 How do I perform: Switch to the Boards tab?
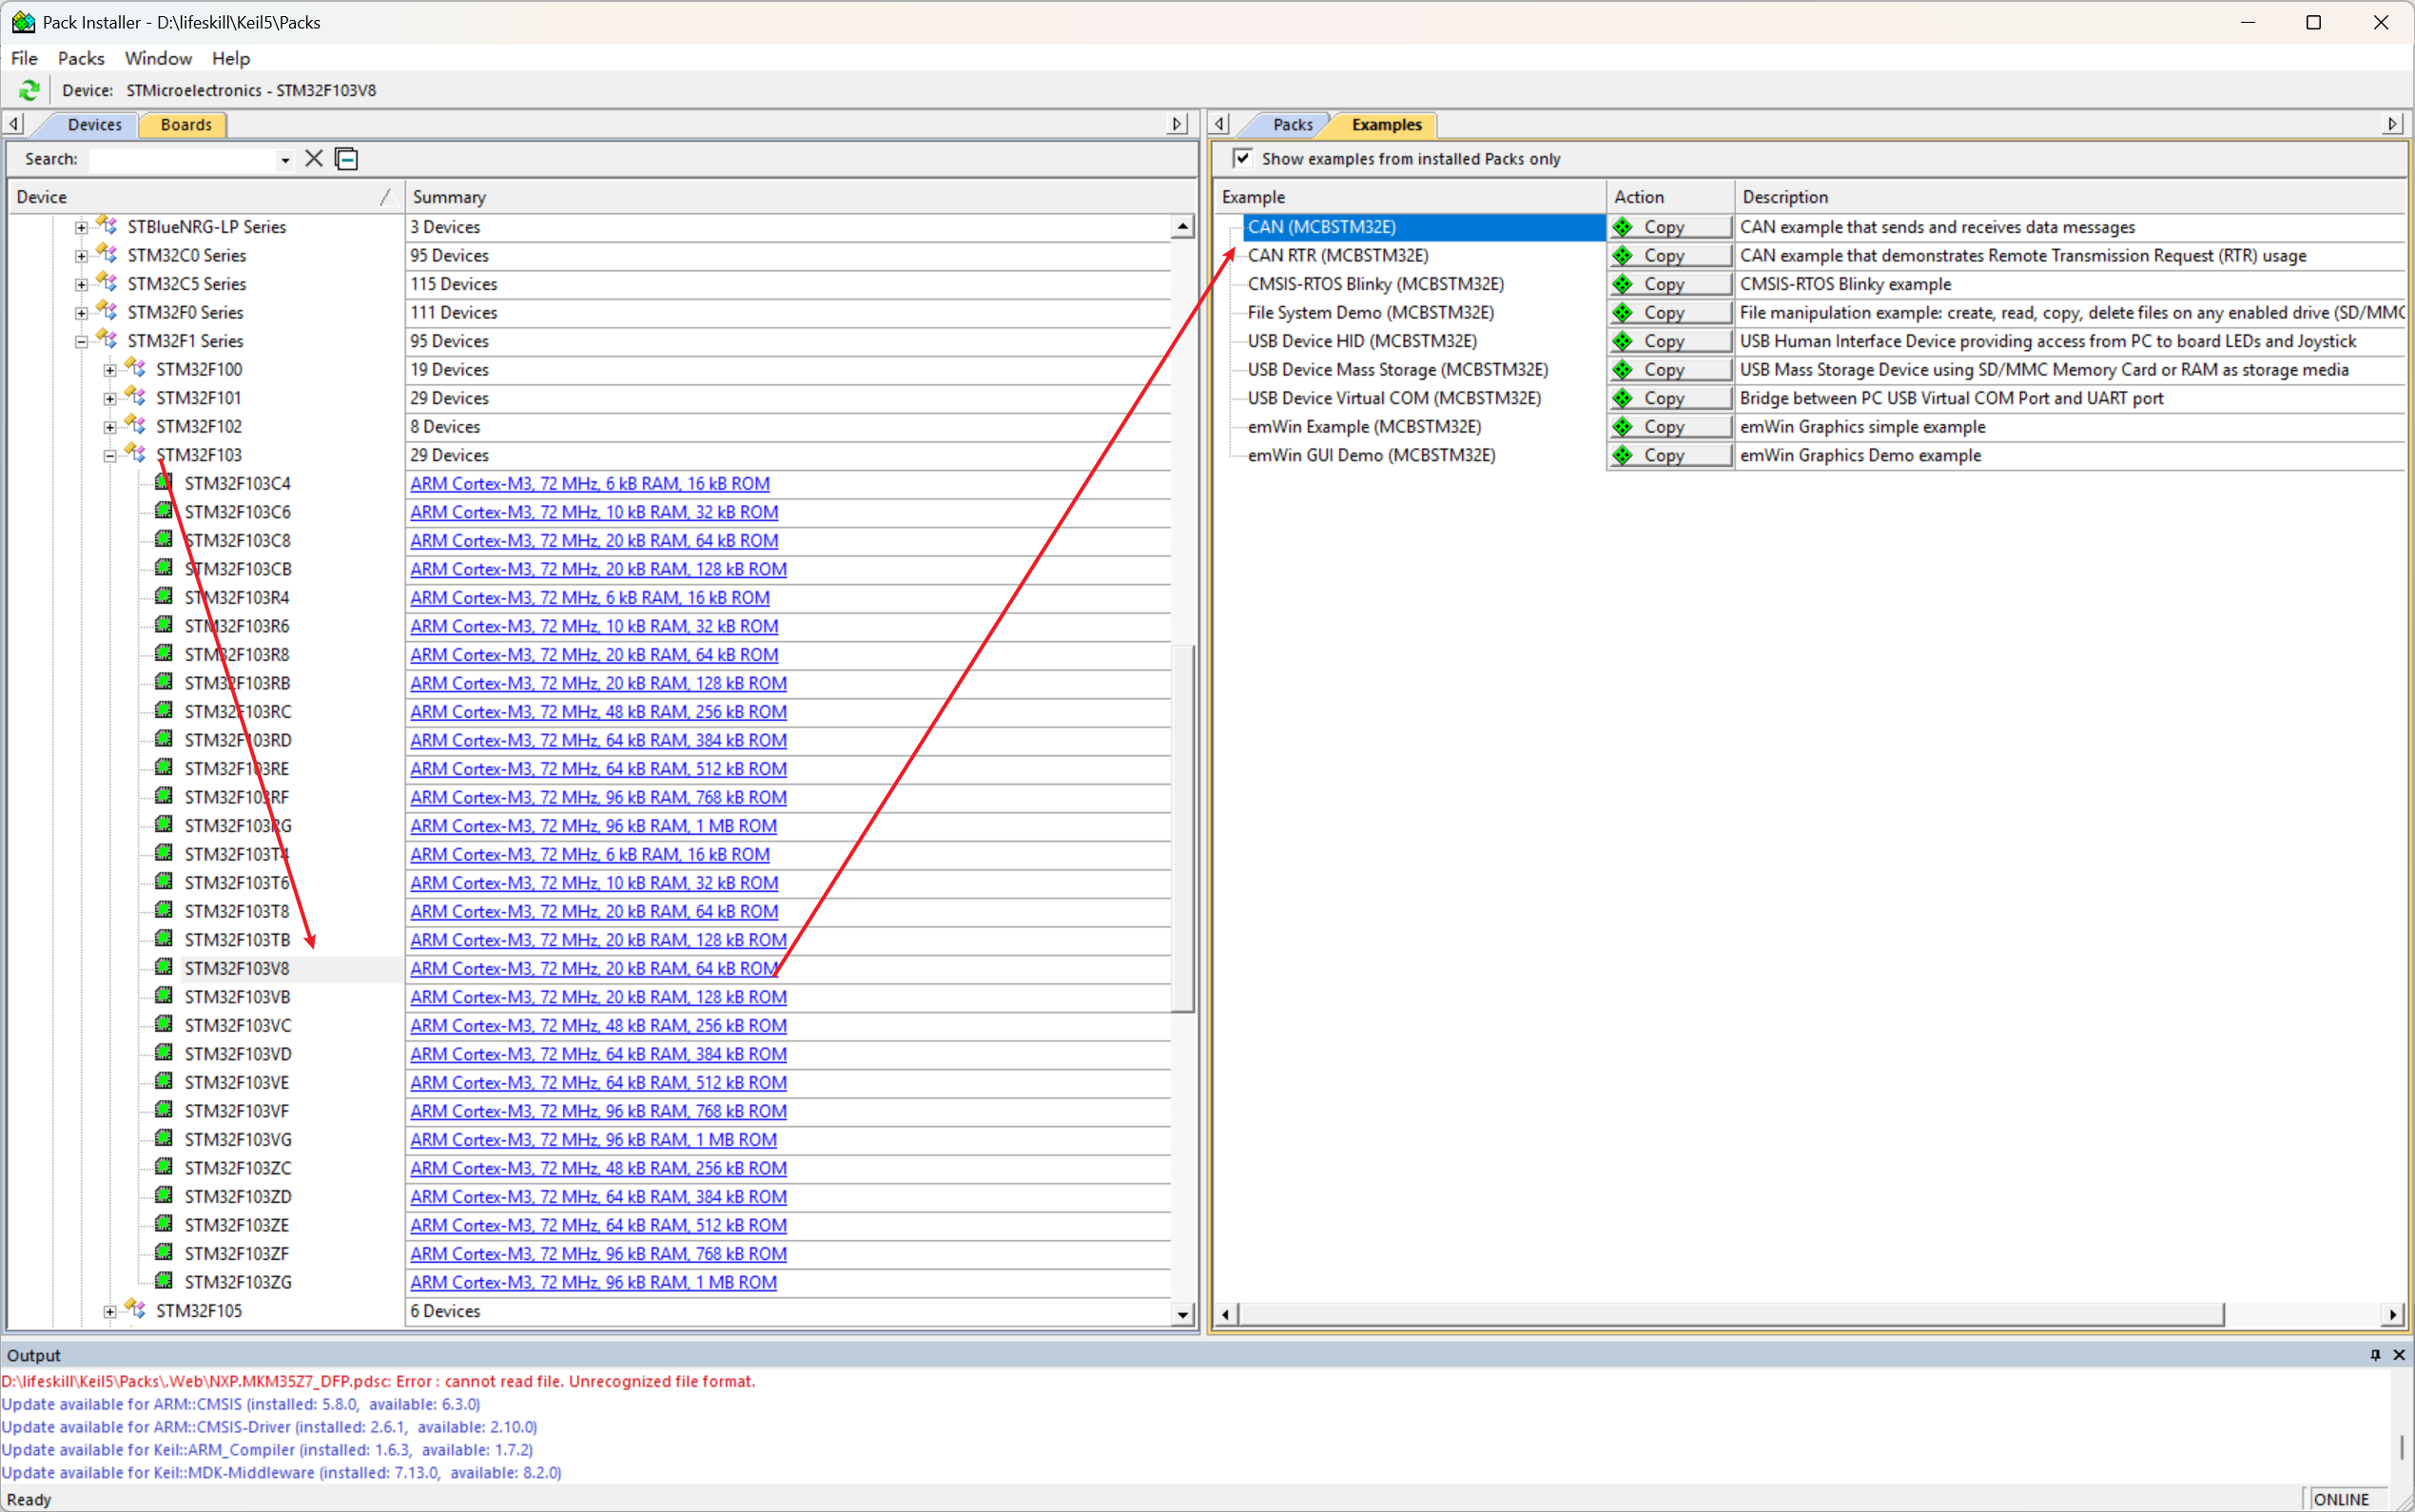(x=186, y=124)
